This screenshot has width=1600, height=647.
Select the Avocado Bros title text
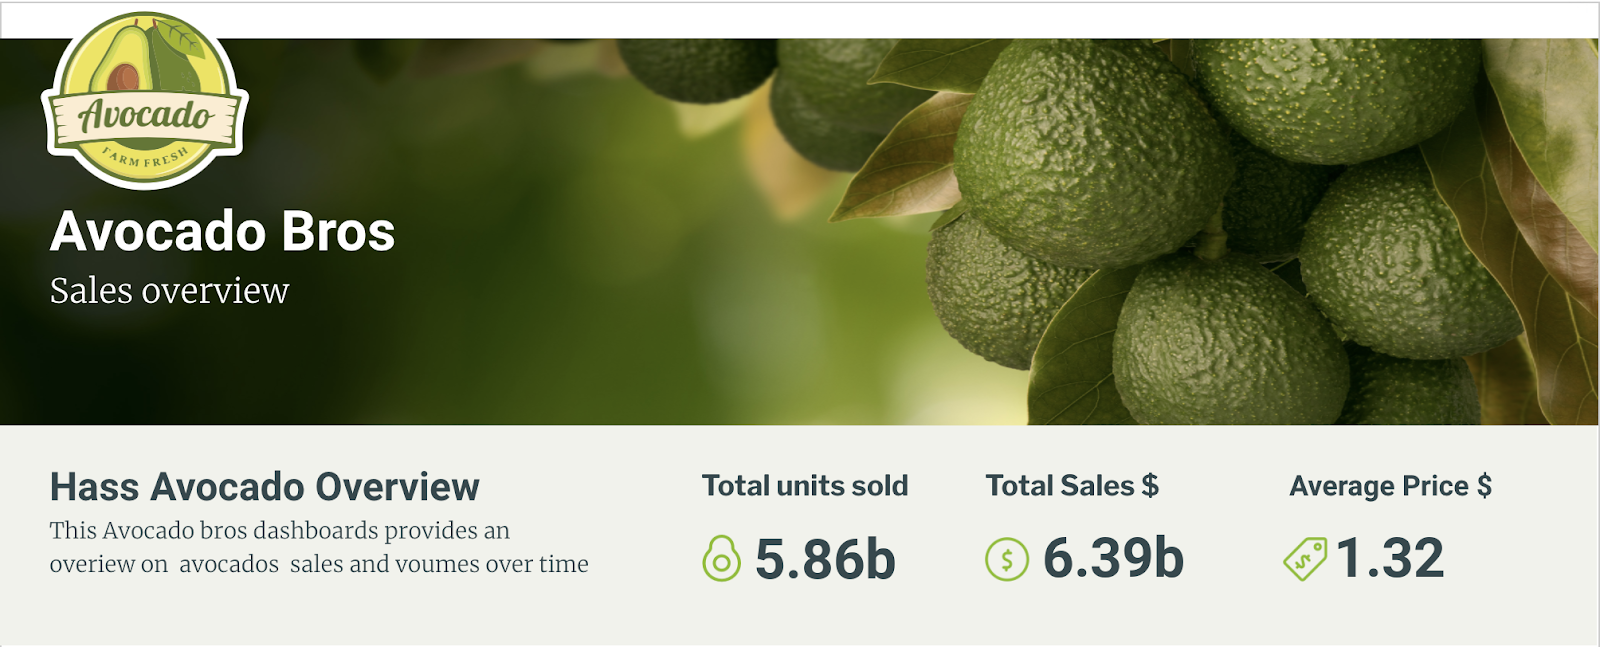click(223, 231)
